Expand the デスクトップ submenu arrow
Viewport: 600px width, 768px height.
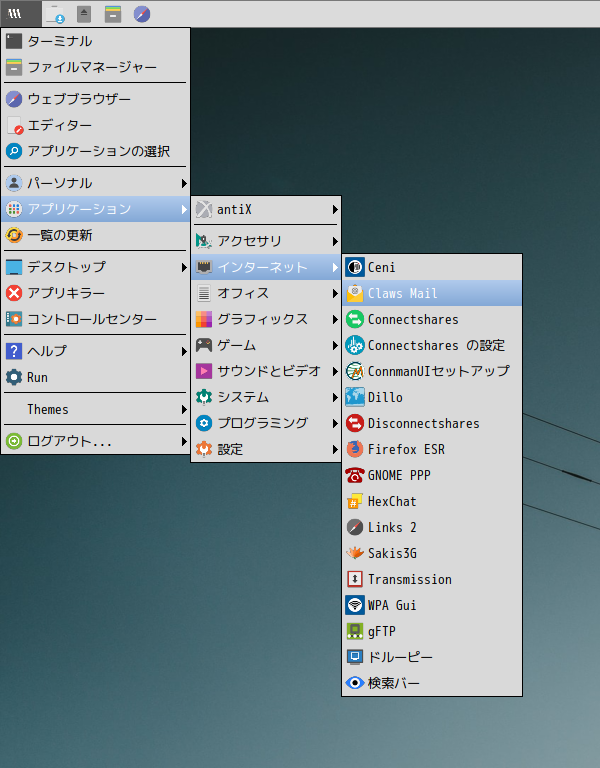point(184,267)
